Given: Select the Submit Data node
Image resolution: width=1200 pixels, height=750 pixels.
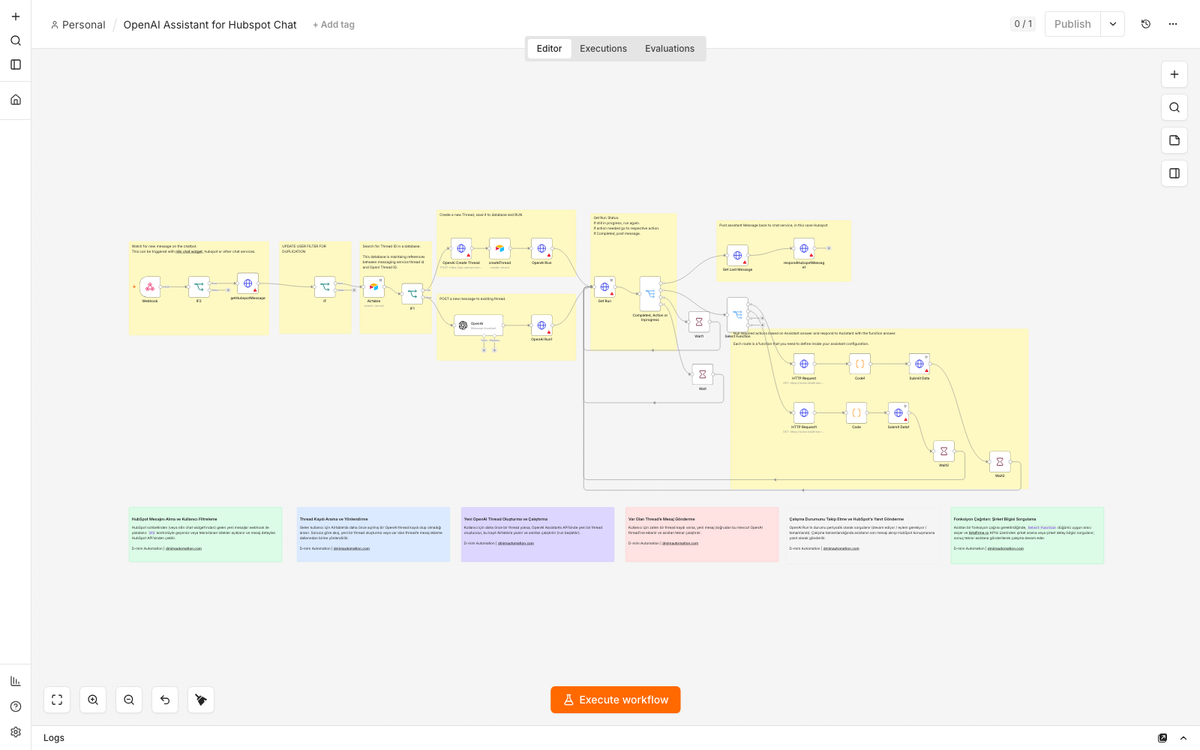Looking at the screenshot, I should 919,364.
